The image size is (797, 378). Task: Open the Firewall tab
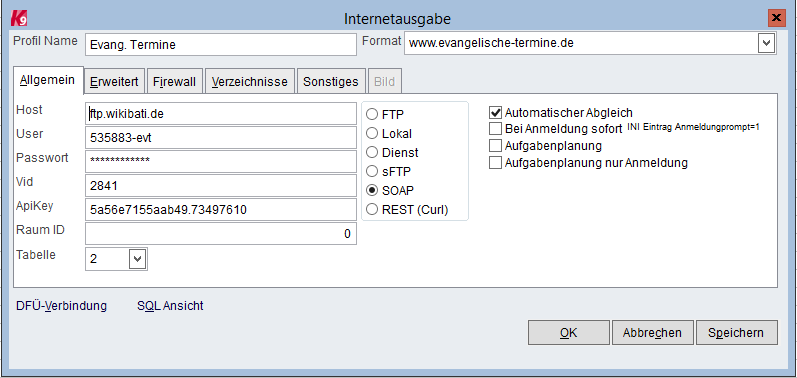(x=174, y=82)
